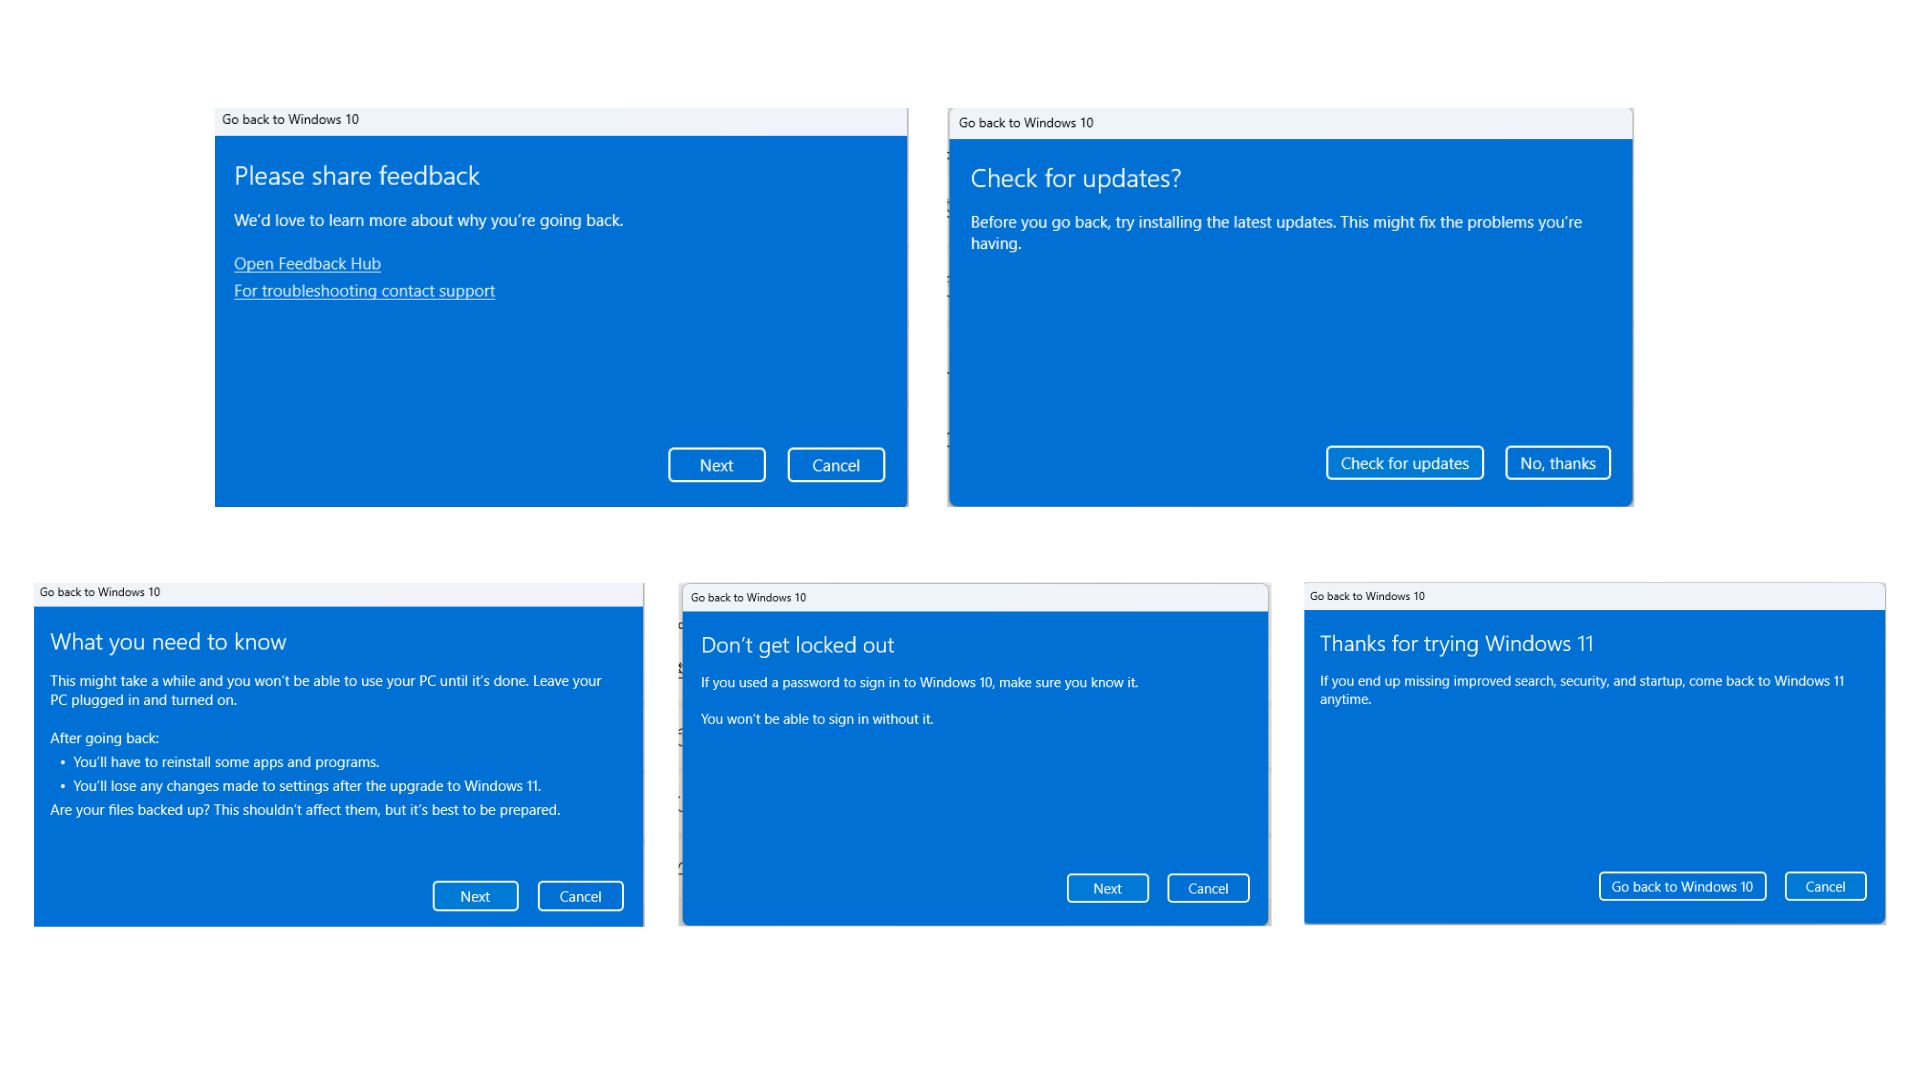Cancel the Please share feedback dialog
Image resolution: width=1920 pixels, height=1080 pixels.
point(836,464)
